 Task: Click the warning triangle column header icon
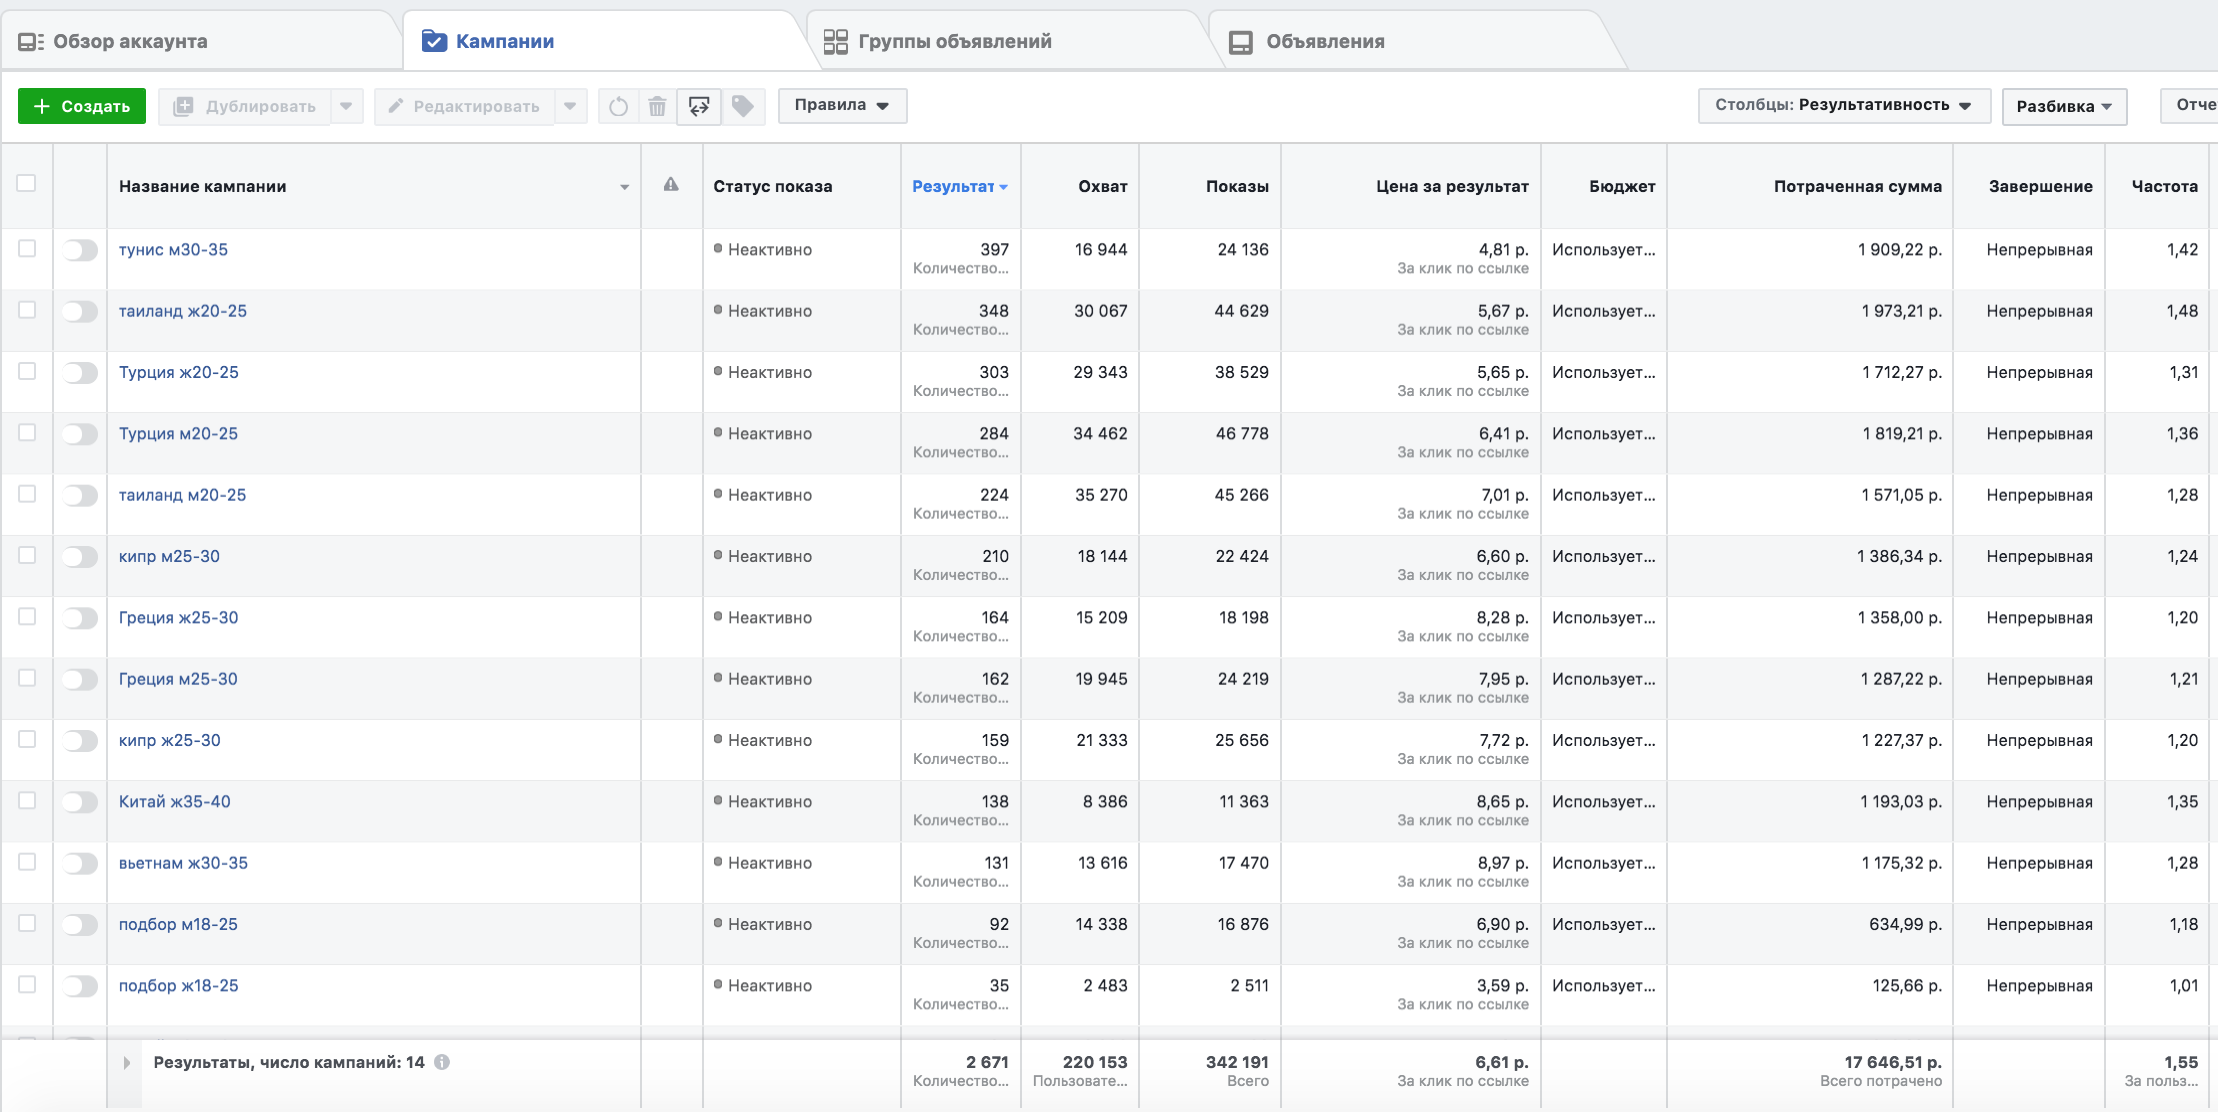coord(671,185)
